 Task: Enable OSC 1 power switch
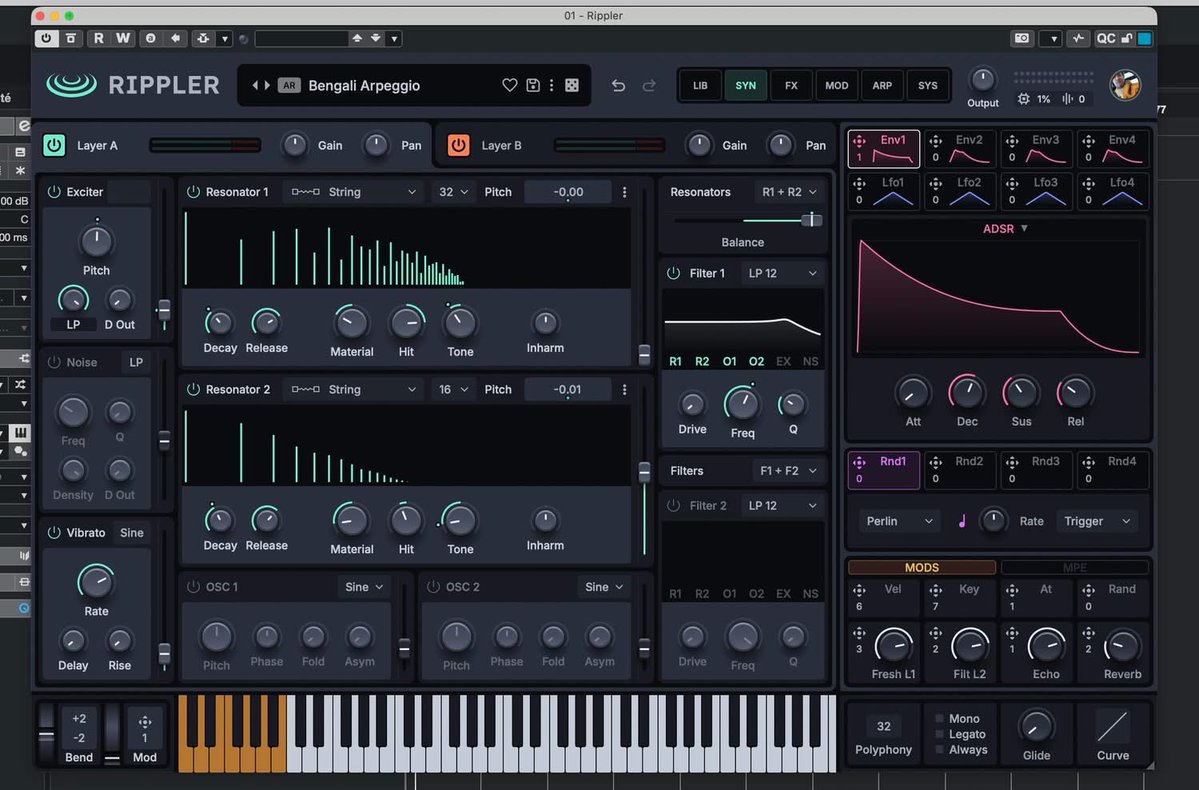(193, 587)
